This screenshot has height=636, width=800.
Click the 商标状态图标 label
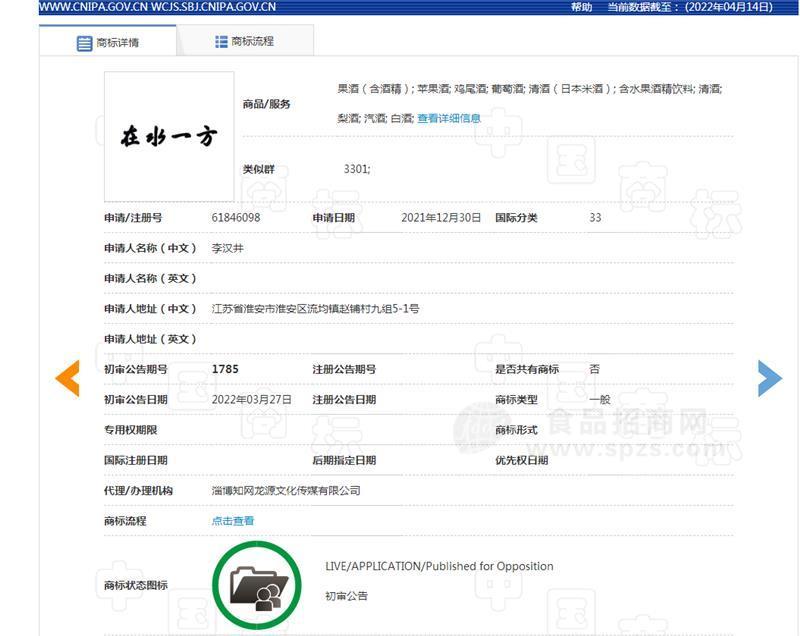[136, 586]
